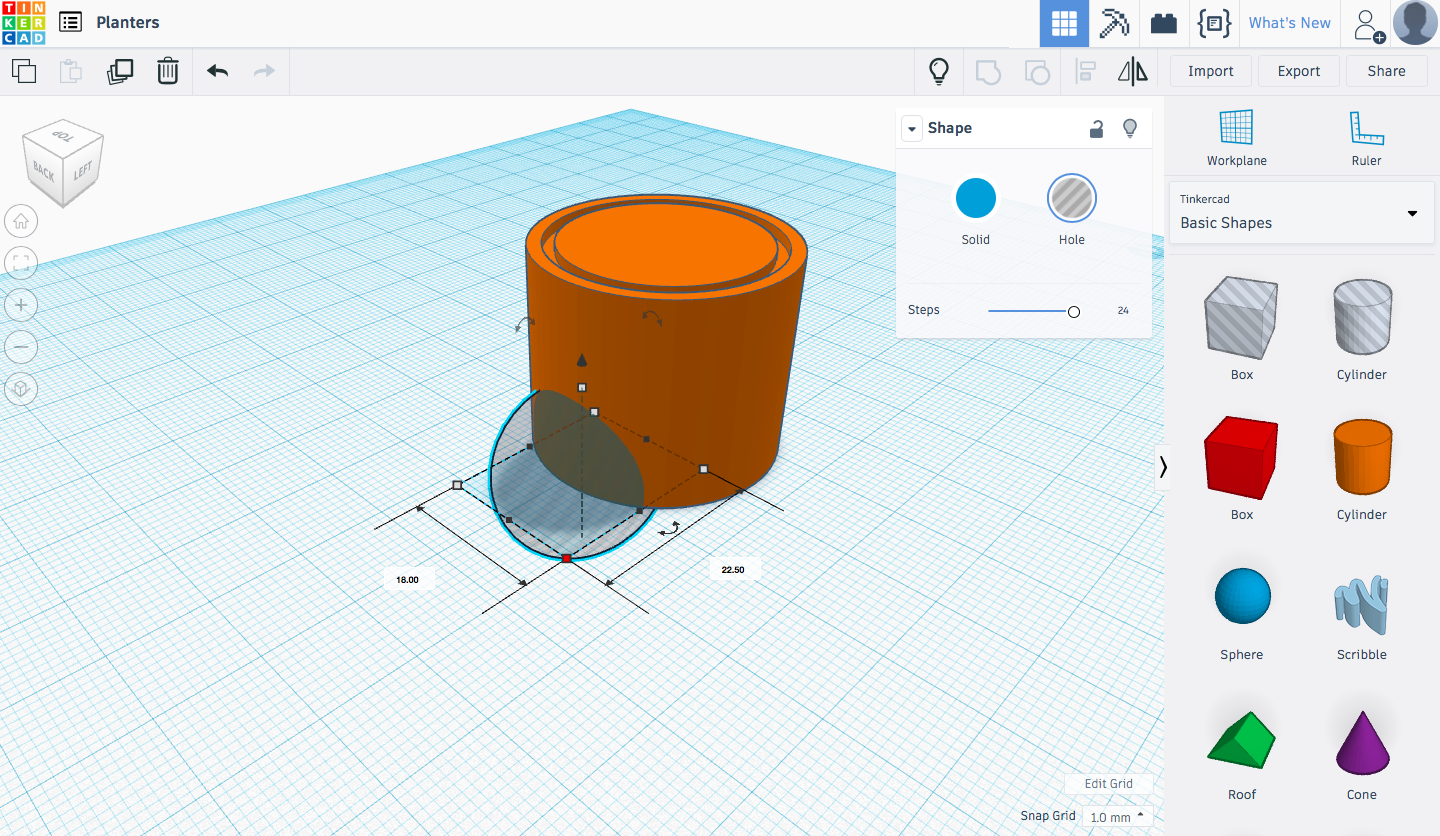Zoom in with the plus button
Image resolution: width=1440 pixels, height=836 pixels.
[21, 305]
